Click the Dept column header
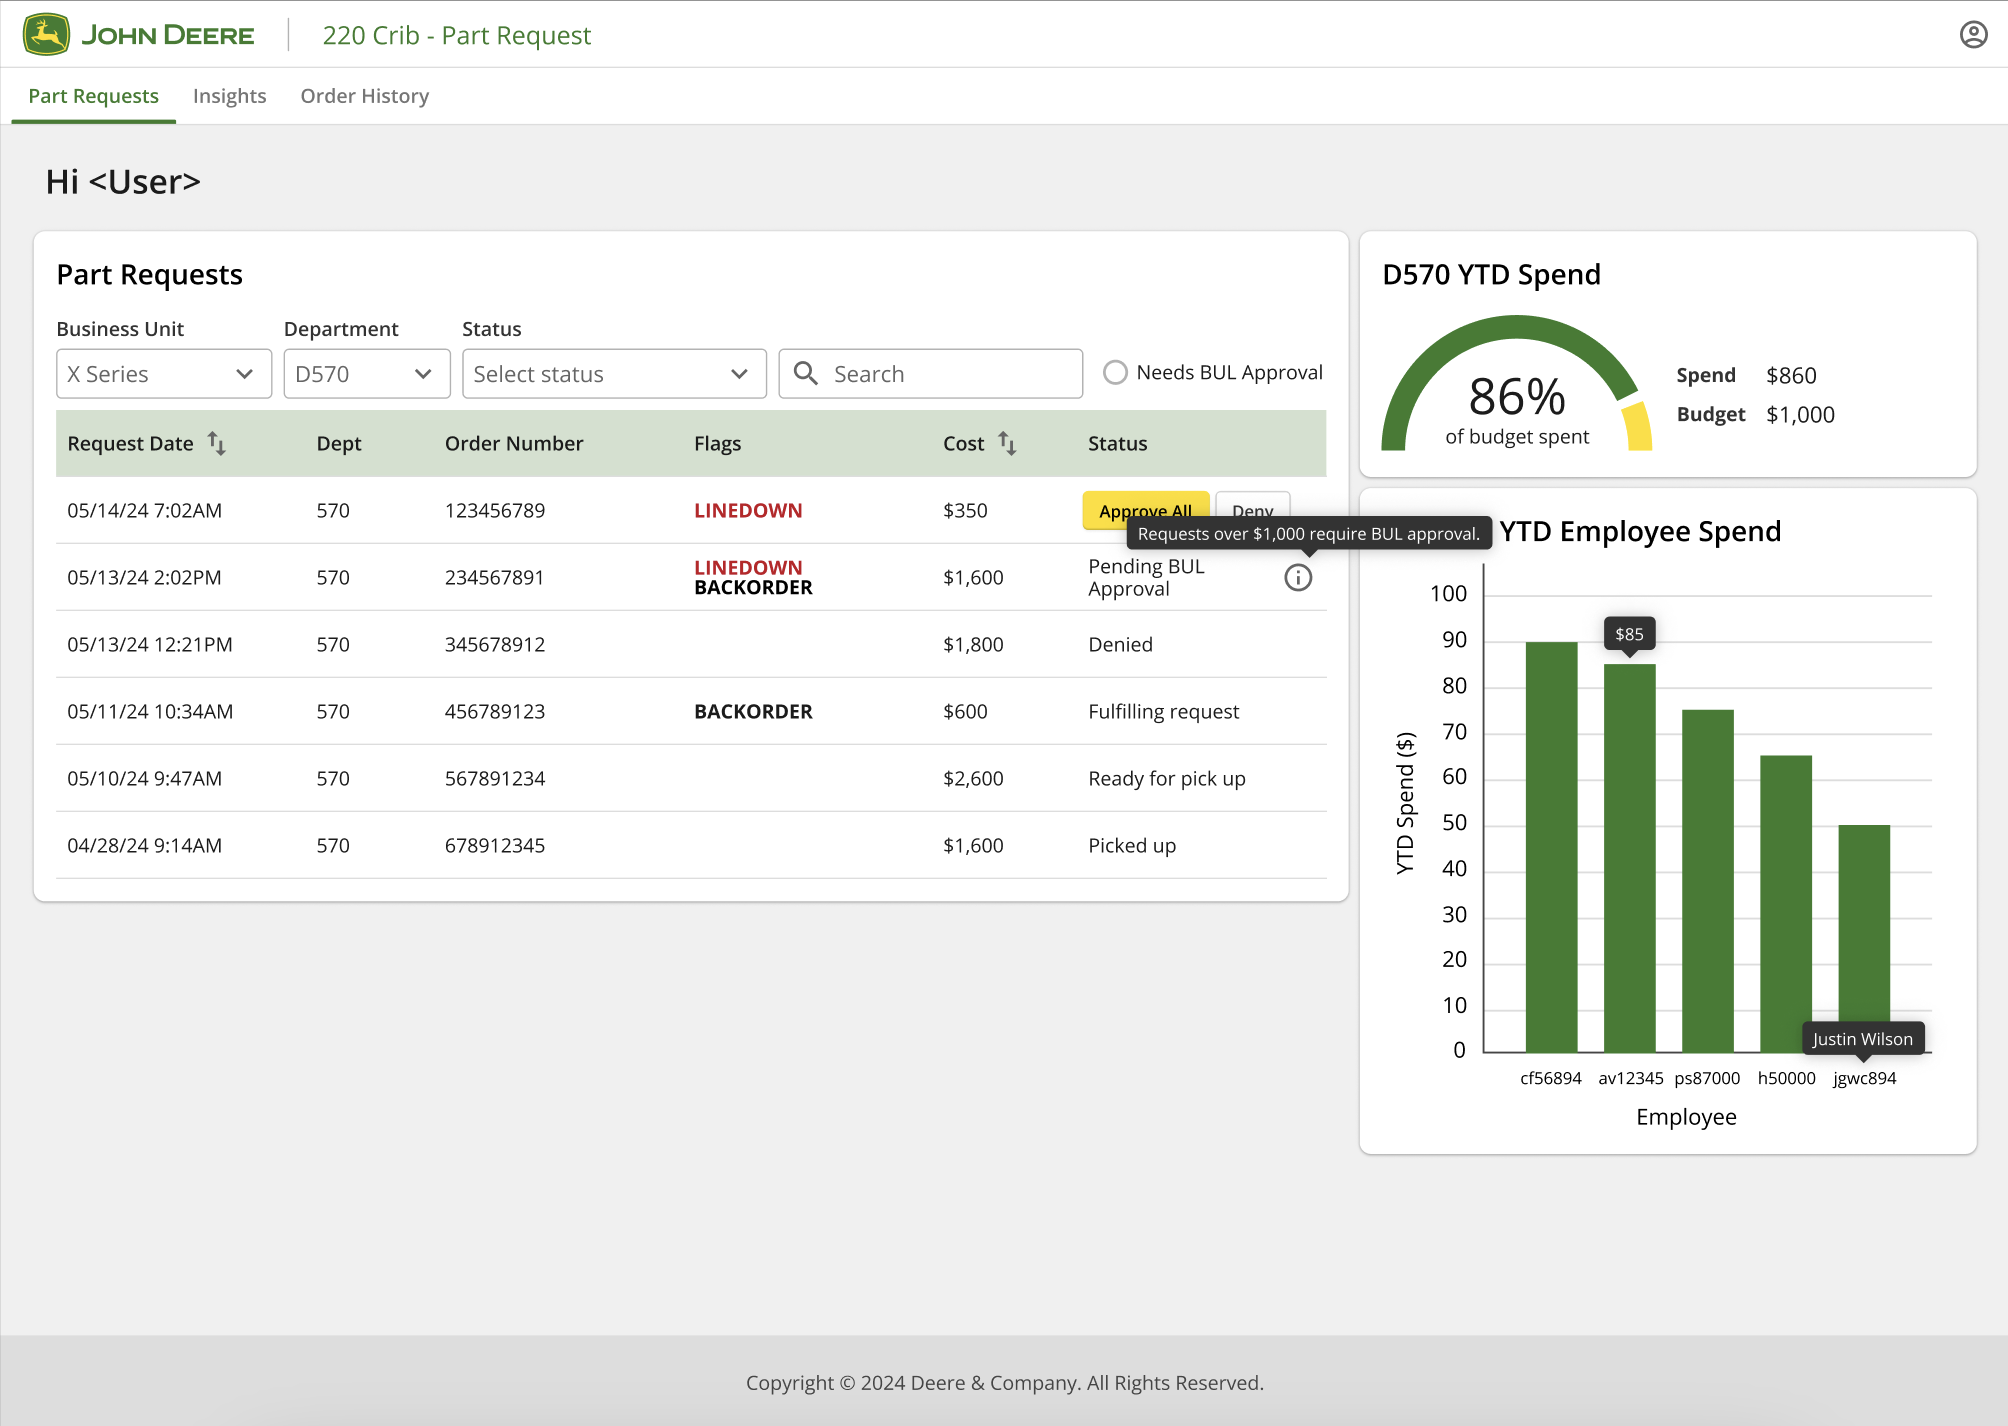This screenshot has height=1426, width=2008. tap(339, 443)
